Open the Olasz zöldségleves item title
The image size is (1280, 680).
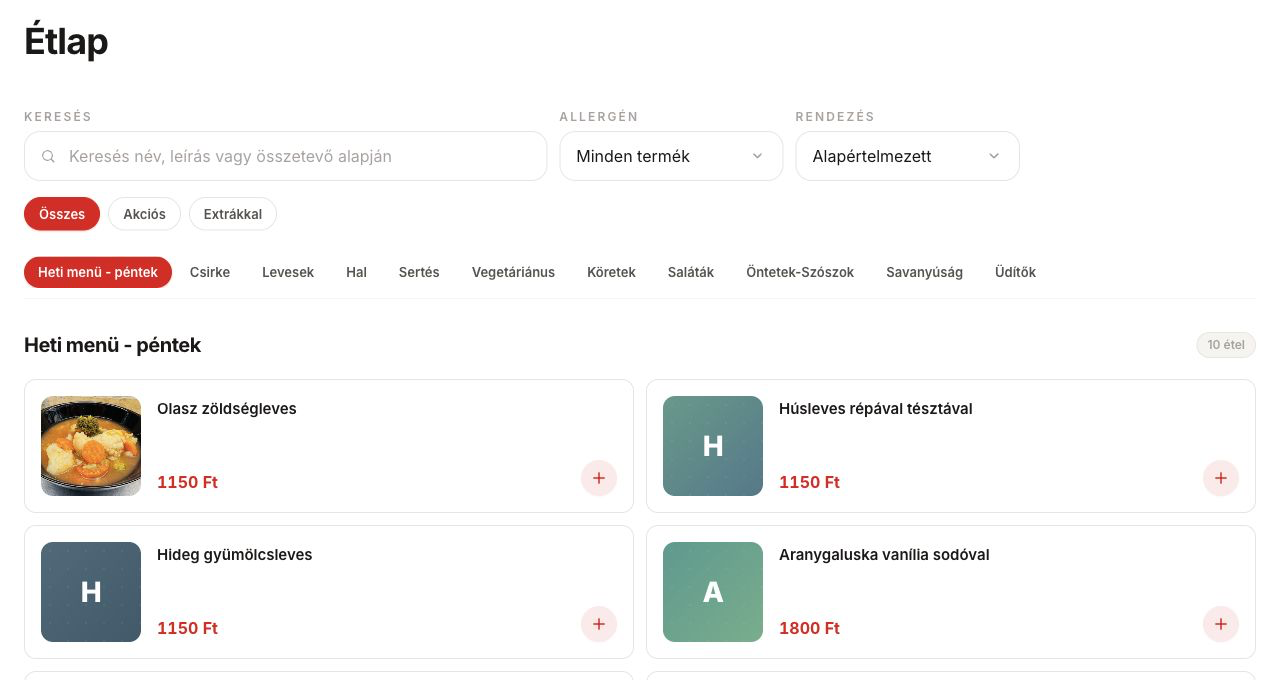227,409
